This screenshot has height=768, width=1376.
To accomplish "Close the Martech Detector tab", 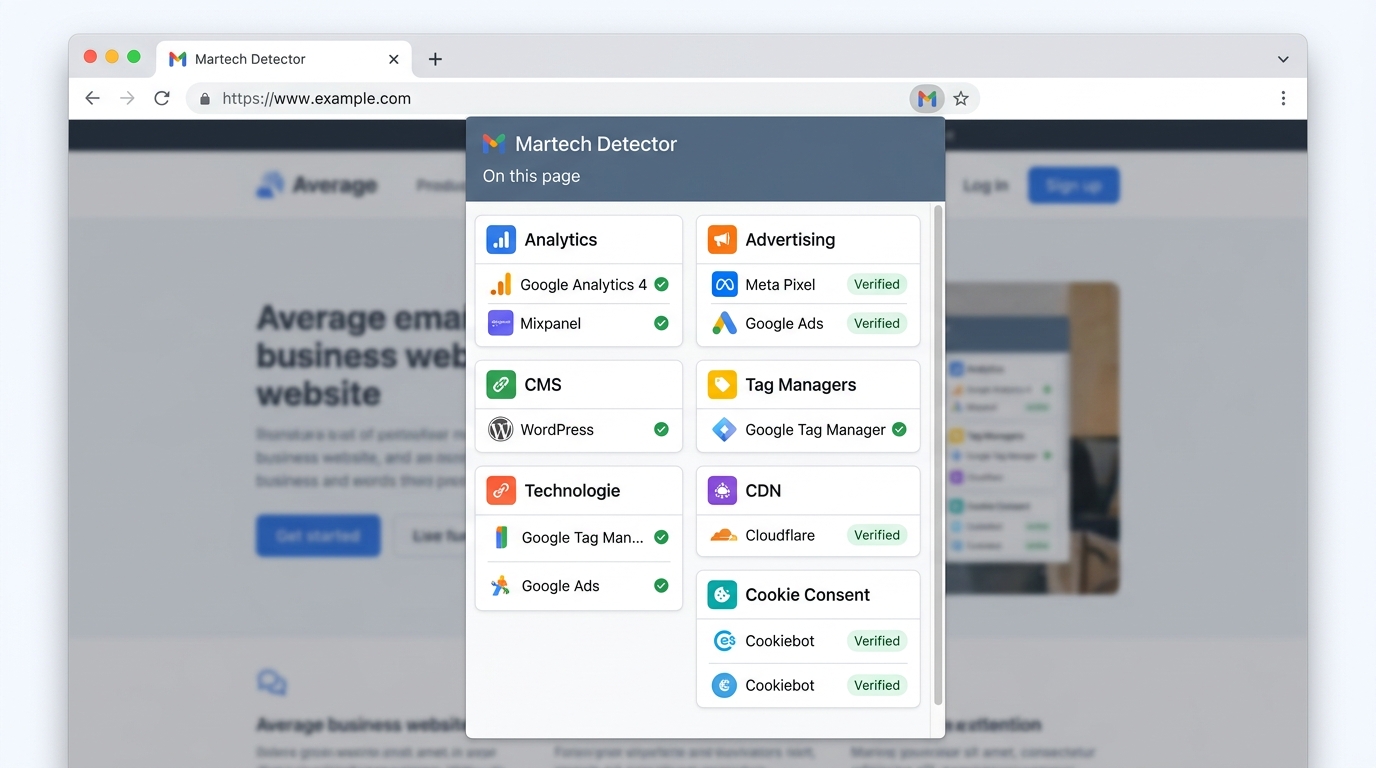I will (x=394, y=59).
